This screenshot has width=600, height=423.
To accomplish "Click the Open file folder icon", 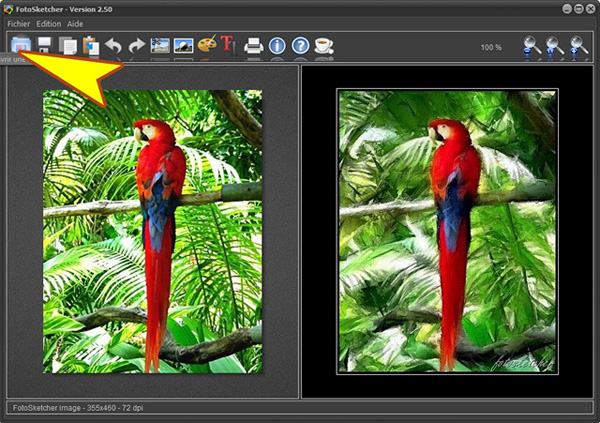I will [x=21, y=45].
